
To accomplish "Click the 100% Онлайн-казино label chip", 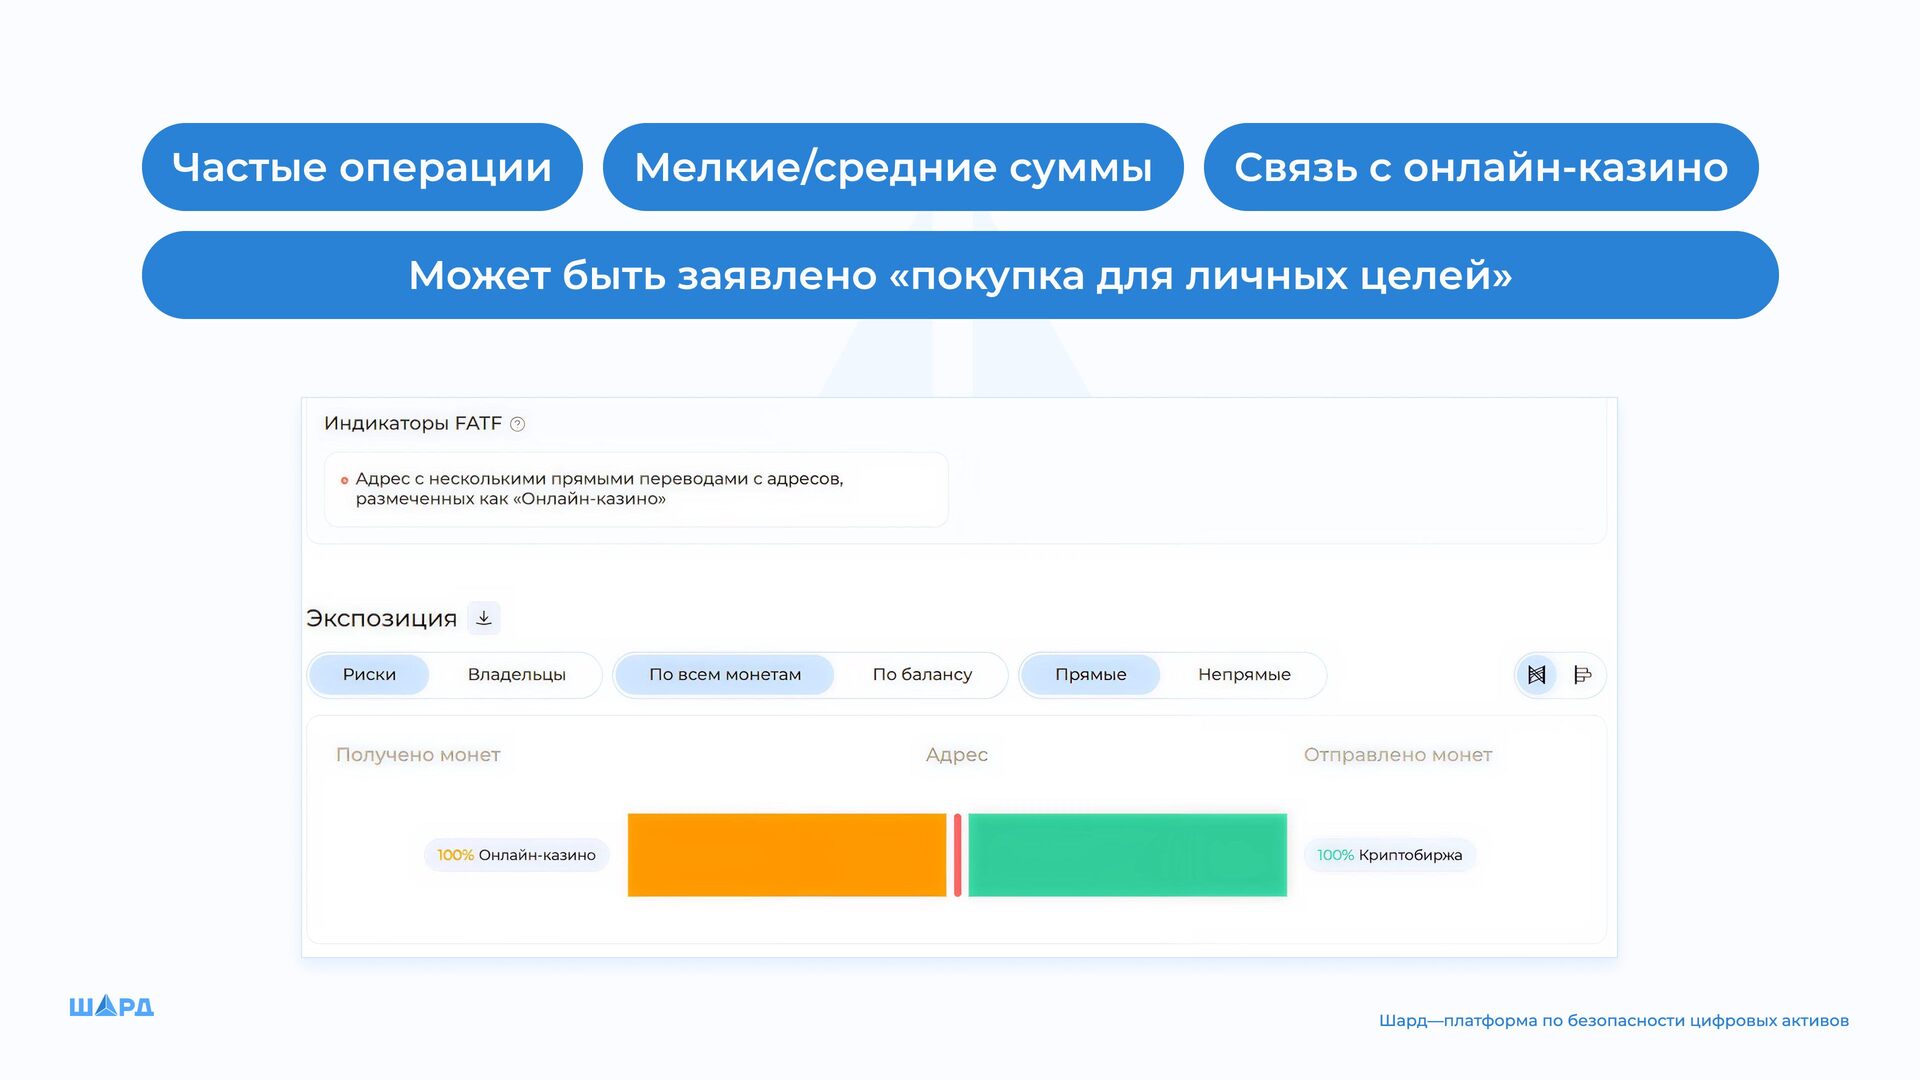I will [516, 855].
